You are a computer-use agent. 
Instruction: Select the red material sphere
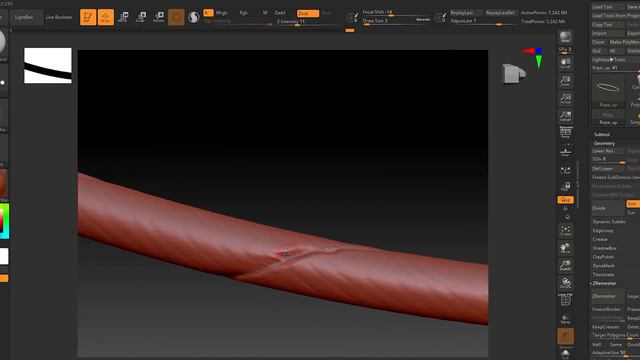[3, 183]
